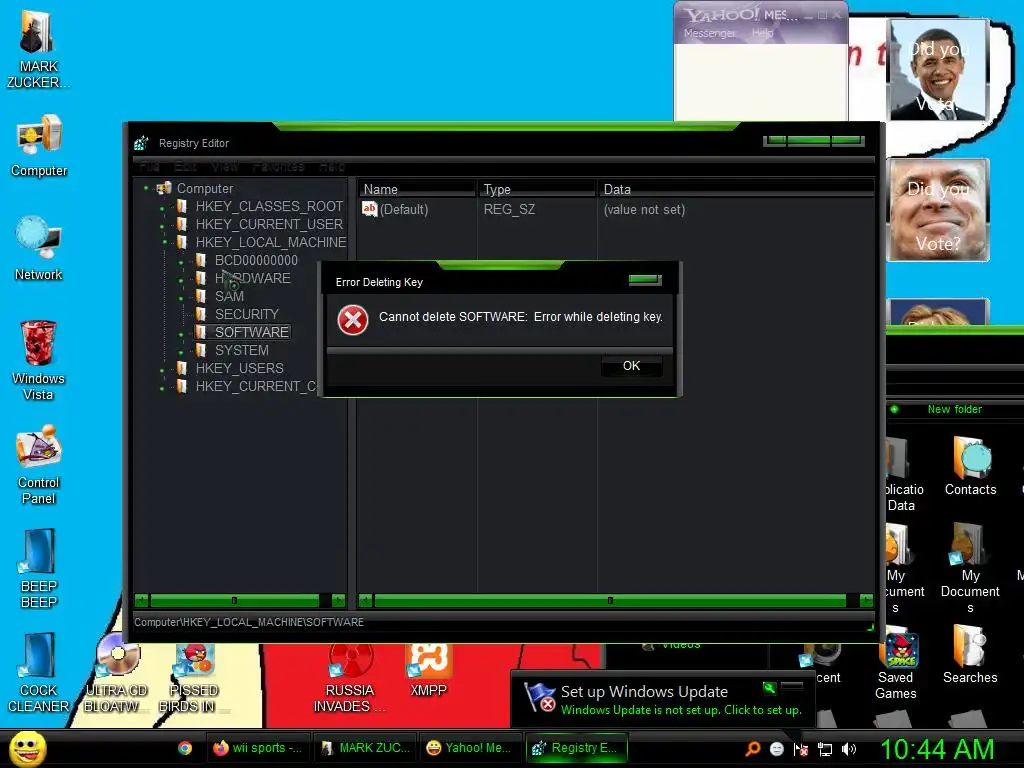The height and width of the screenshot is (768, 1024).
Task: Expand HKEY_CLASSES_ROOT with its green dot
Action: [x=163, y=208]
